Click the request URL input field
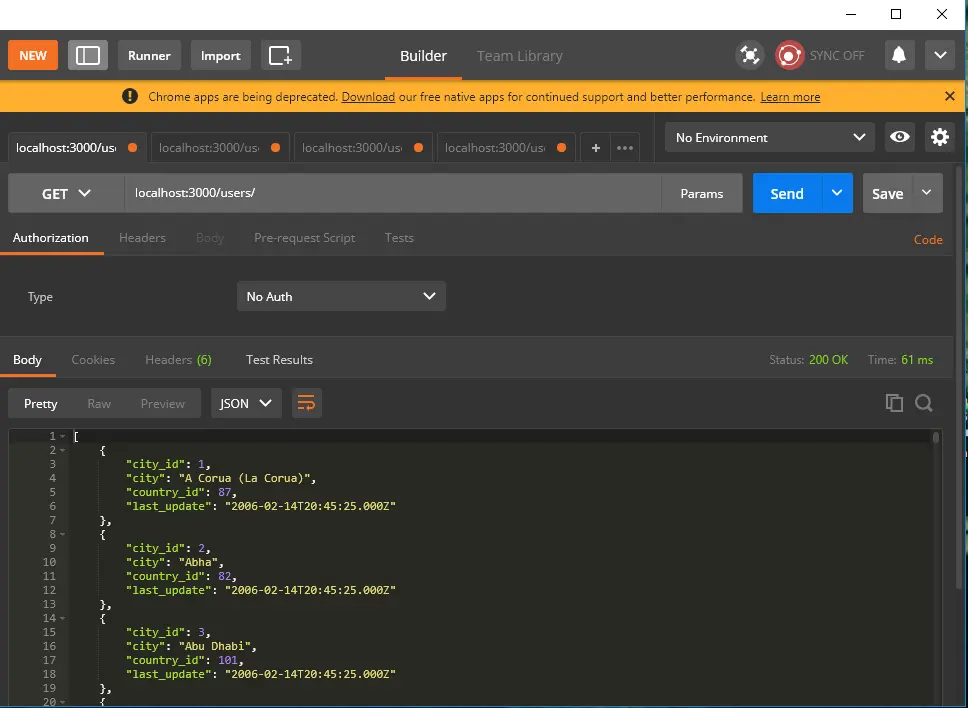 [393, 193]
